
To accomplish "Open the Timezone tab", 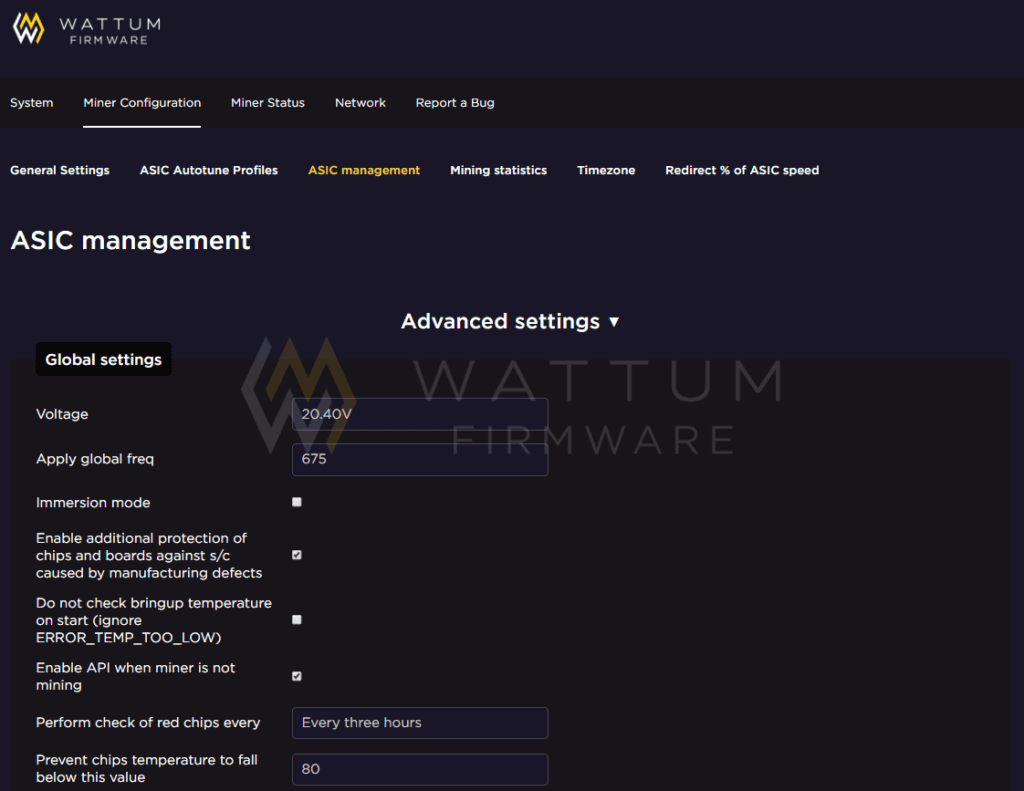I will click(606, 171).
